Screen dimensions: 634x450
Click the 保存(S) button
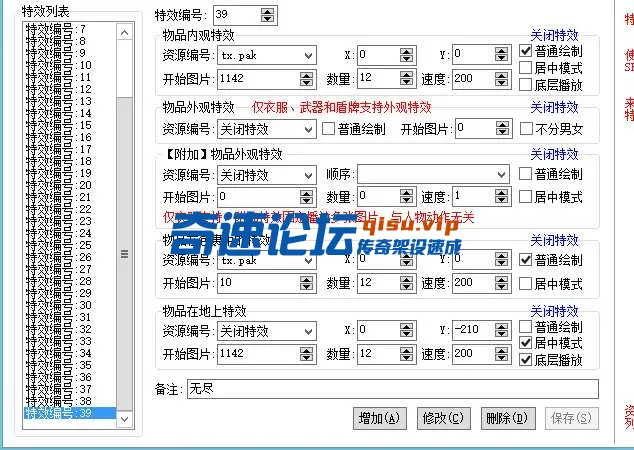[572, 418]
